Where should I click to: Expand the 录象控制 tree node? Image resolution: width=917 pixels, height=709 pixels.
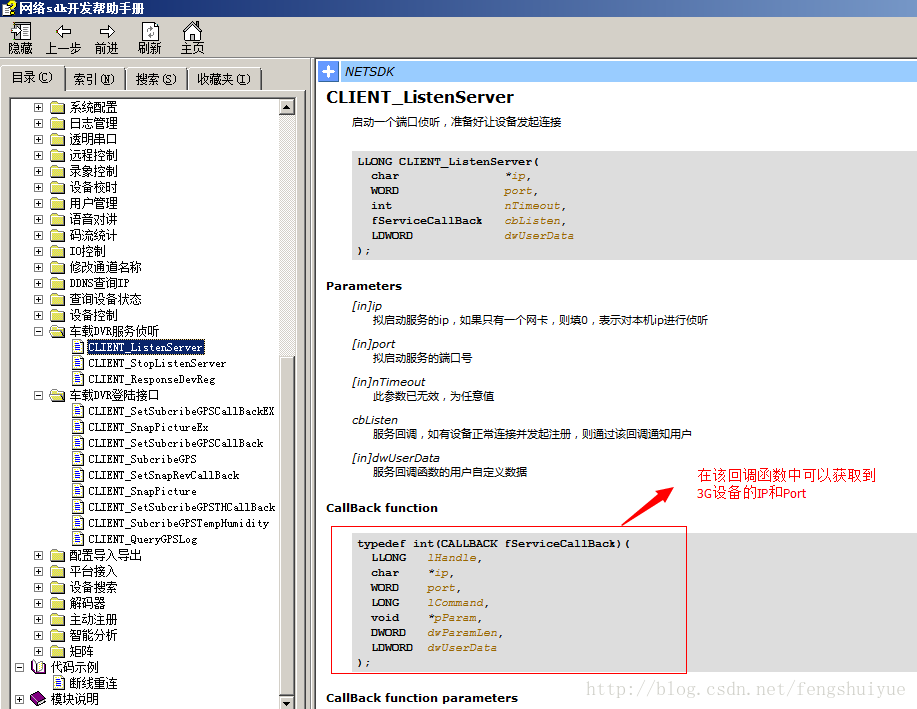click(38, 171)
